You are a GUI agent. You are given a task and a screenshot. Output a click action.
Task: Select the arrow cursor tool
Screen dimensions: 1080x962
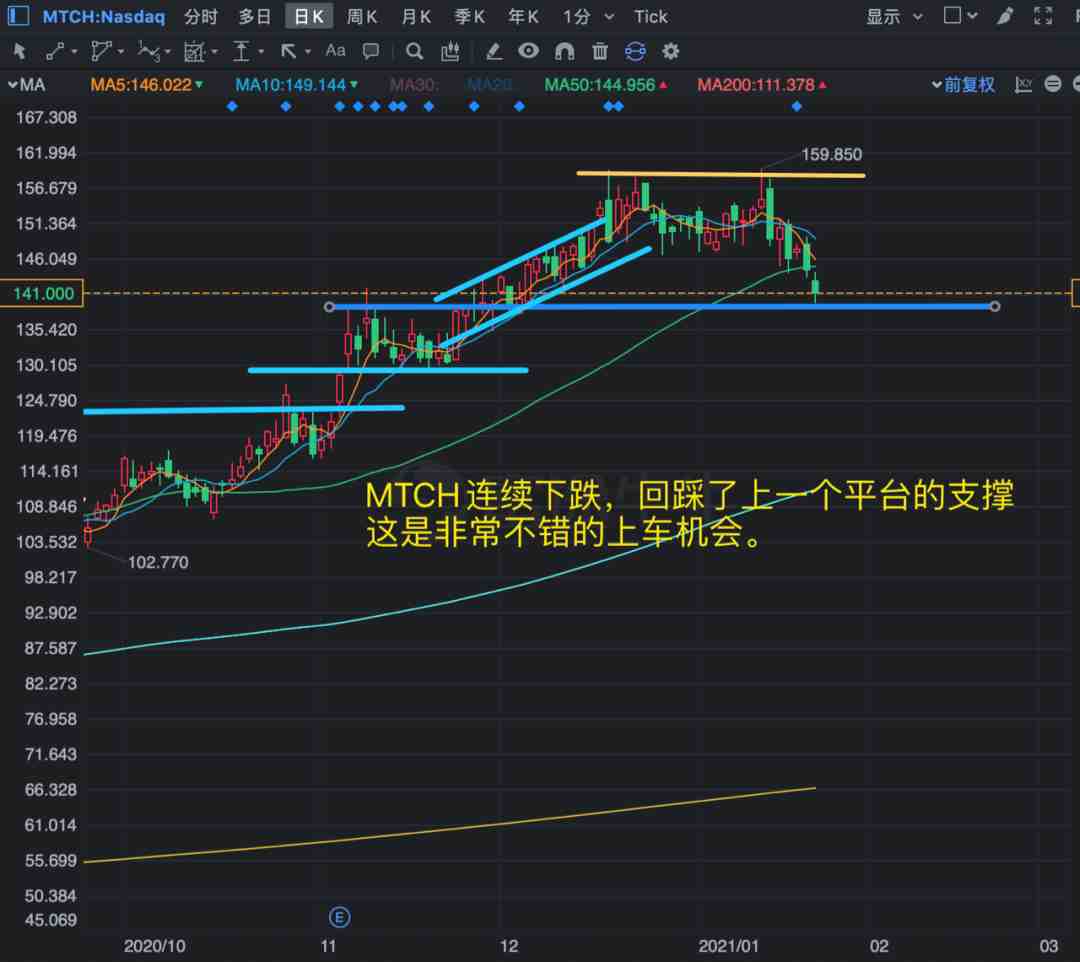[x=19, y=51]
